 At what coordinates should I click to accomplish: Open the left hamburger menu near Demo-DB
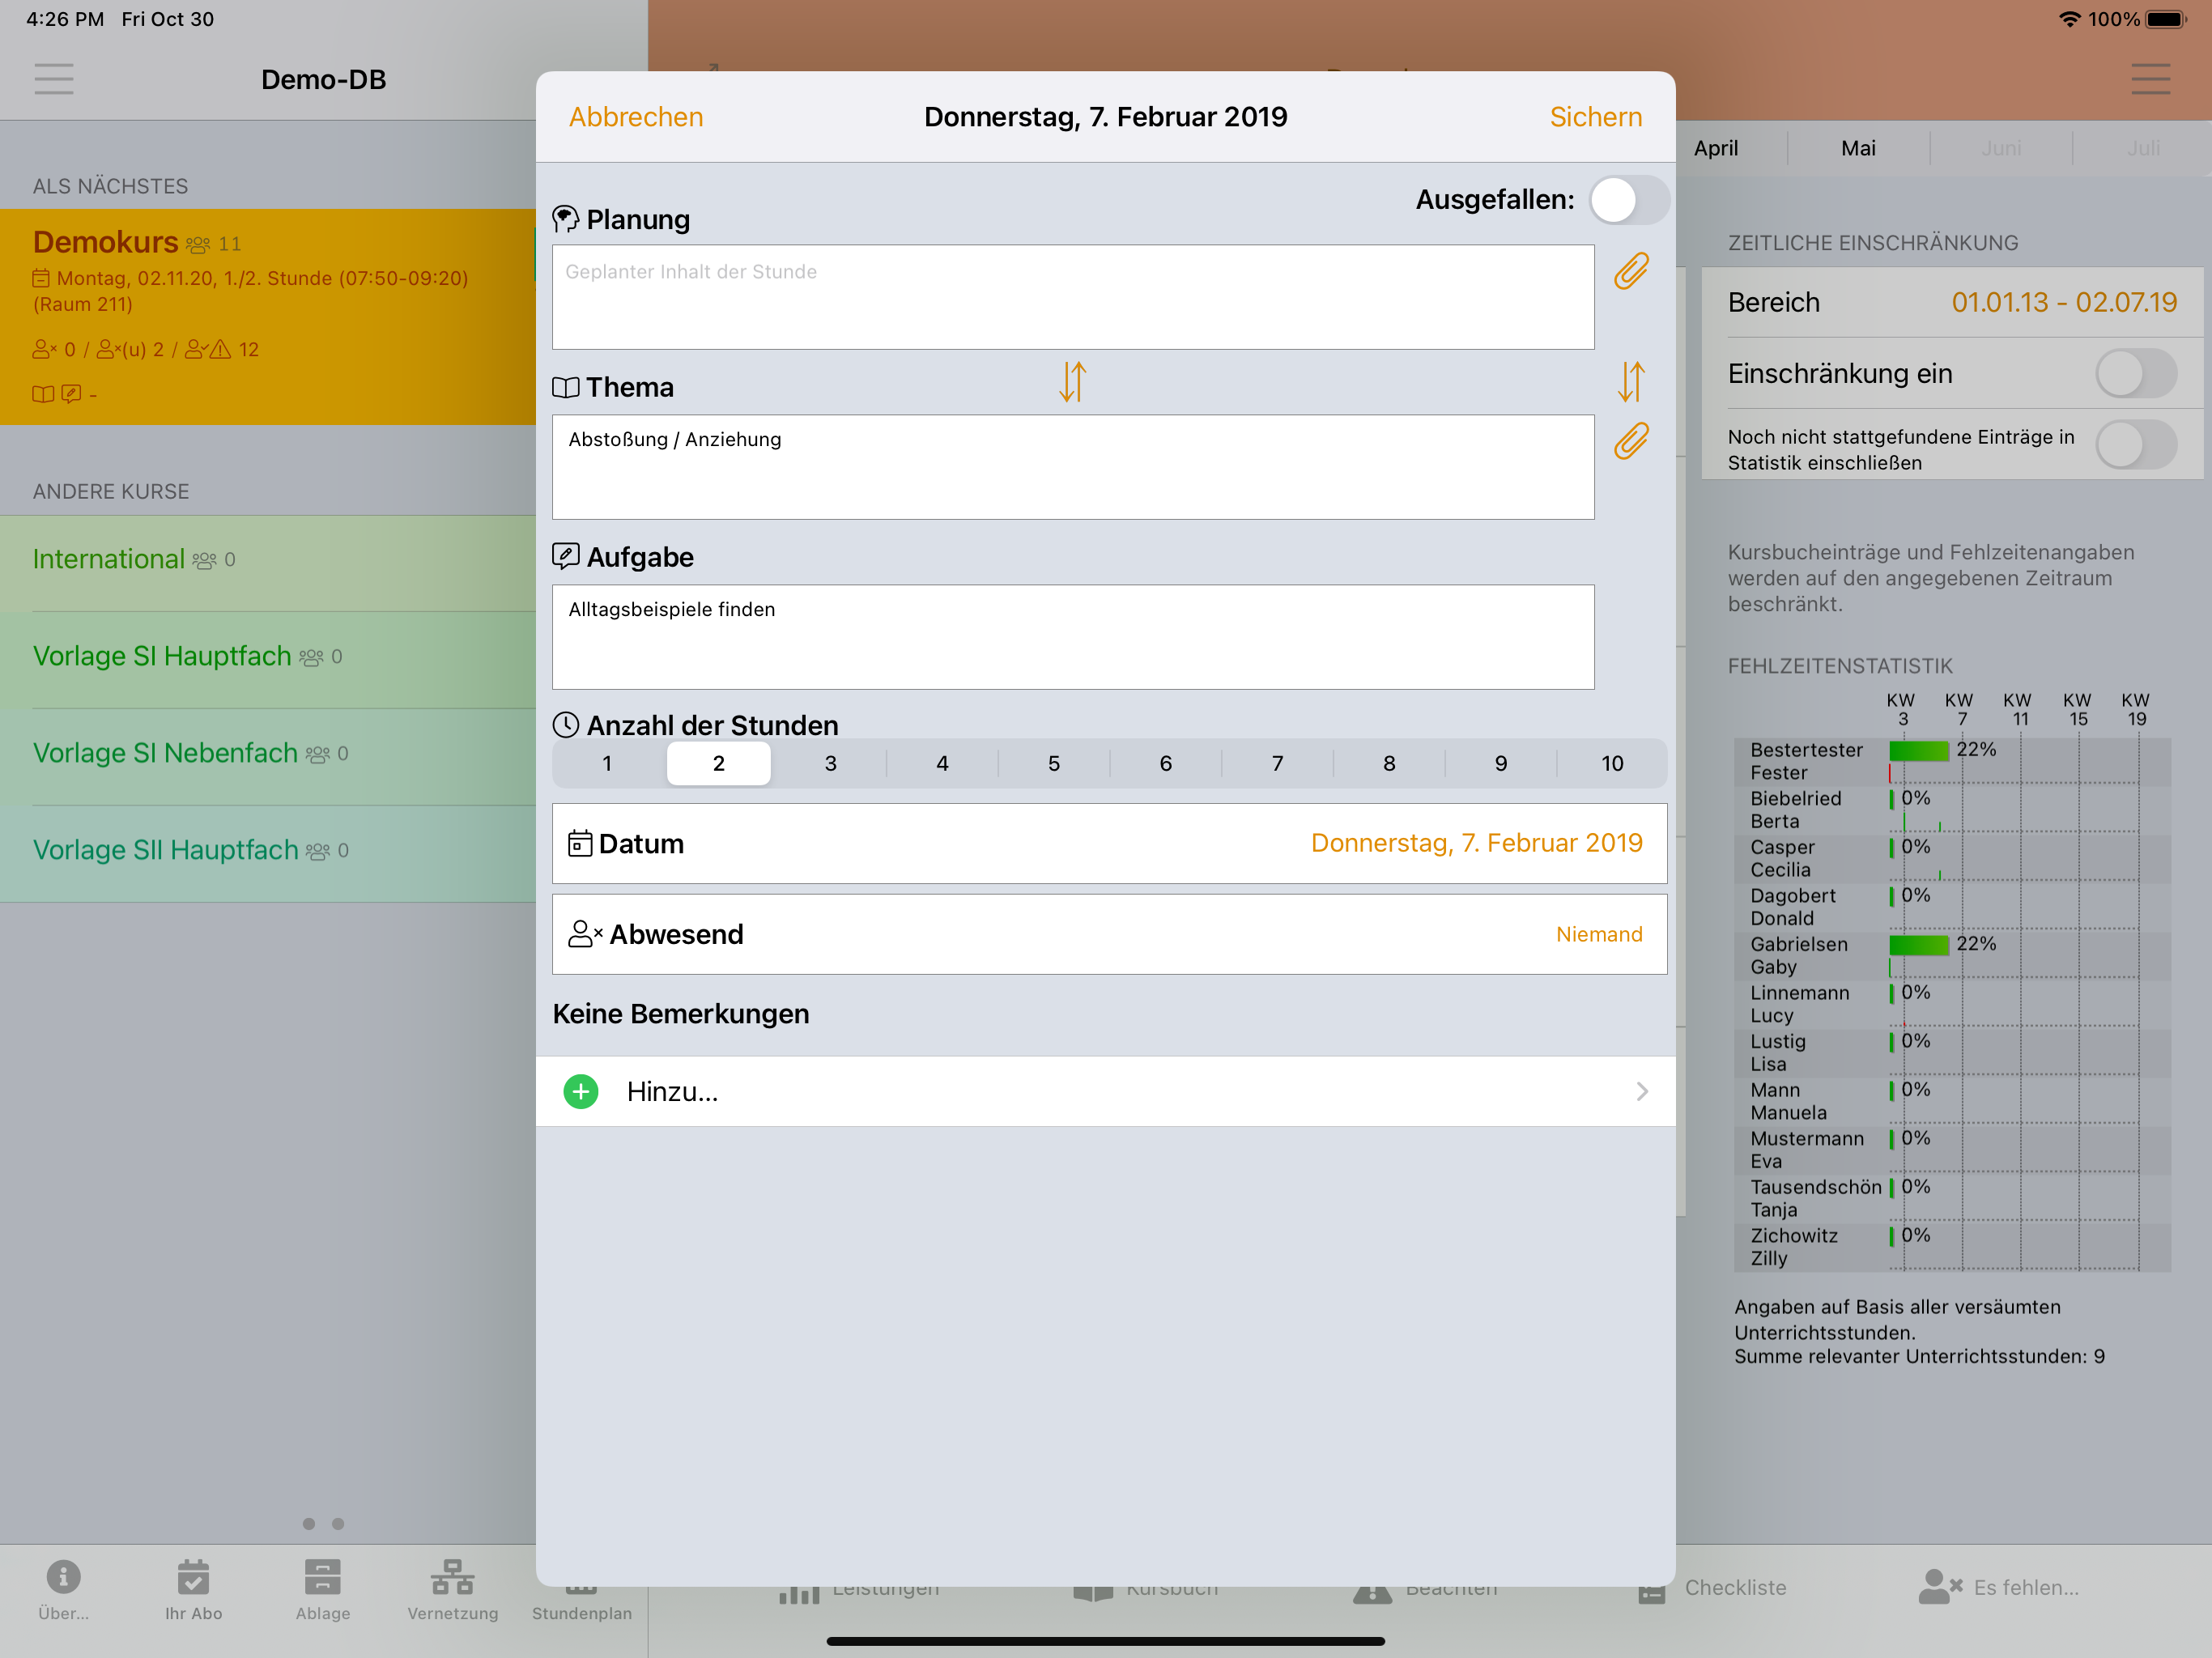pos(54,79)
